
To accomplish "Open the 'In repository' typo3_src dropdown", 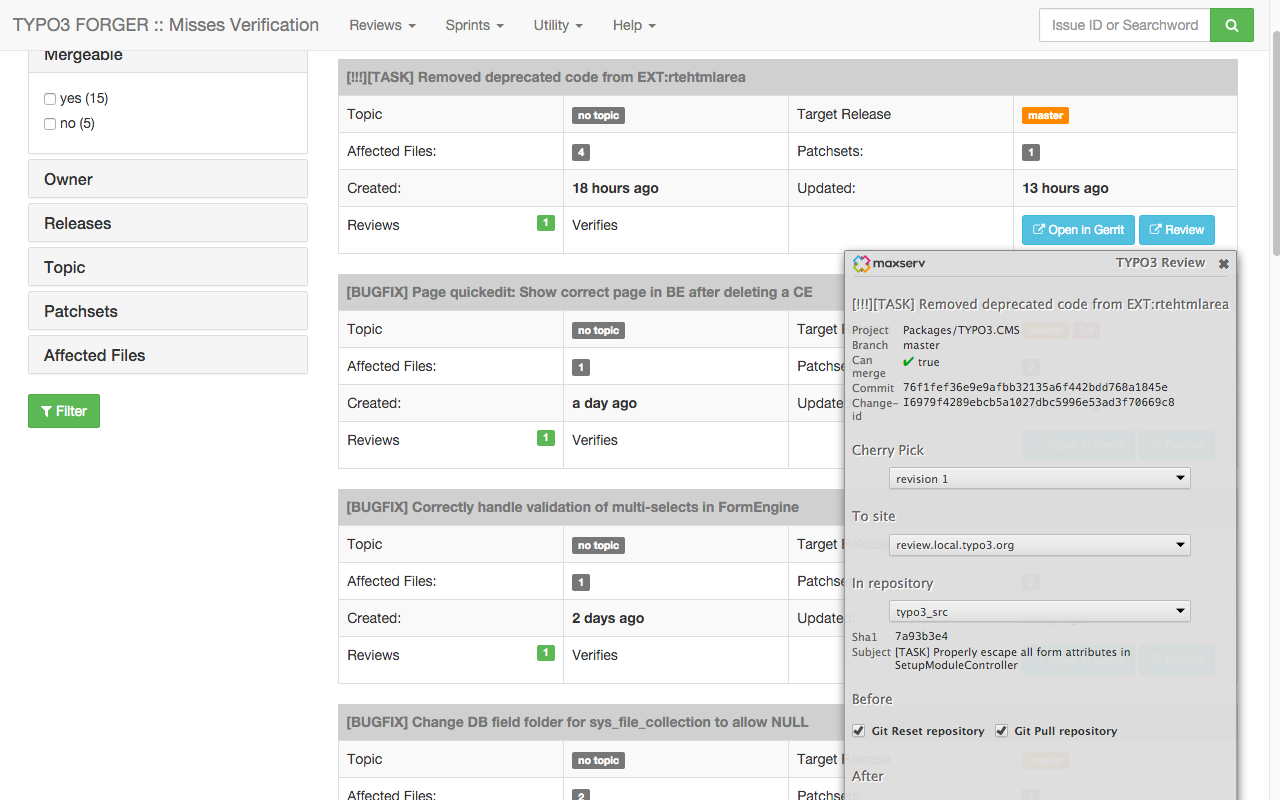I will (1040, 611).
